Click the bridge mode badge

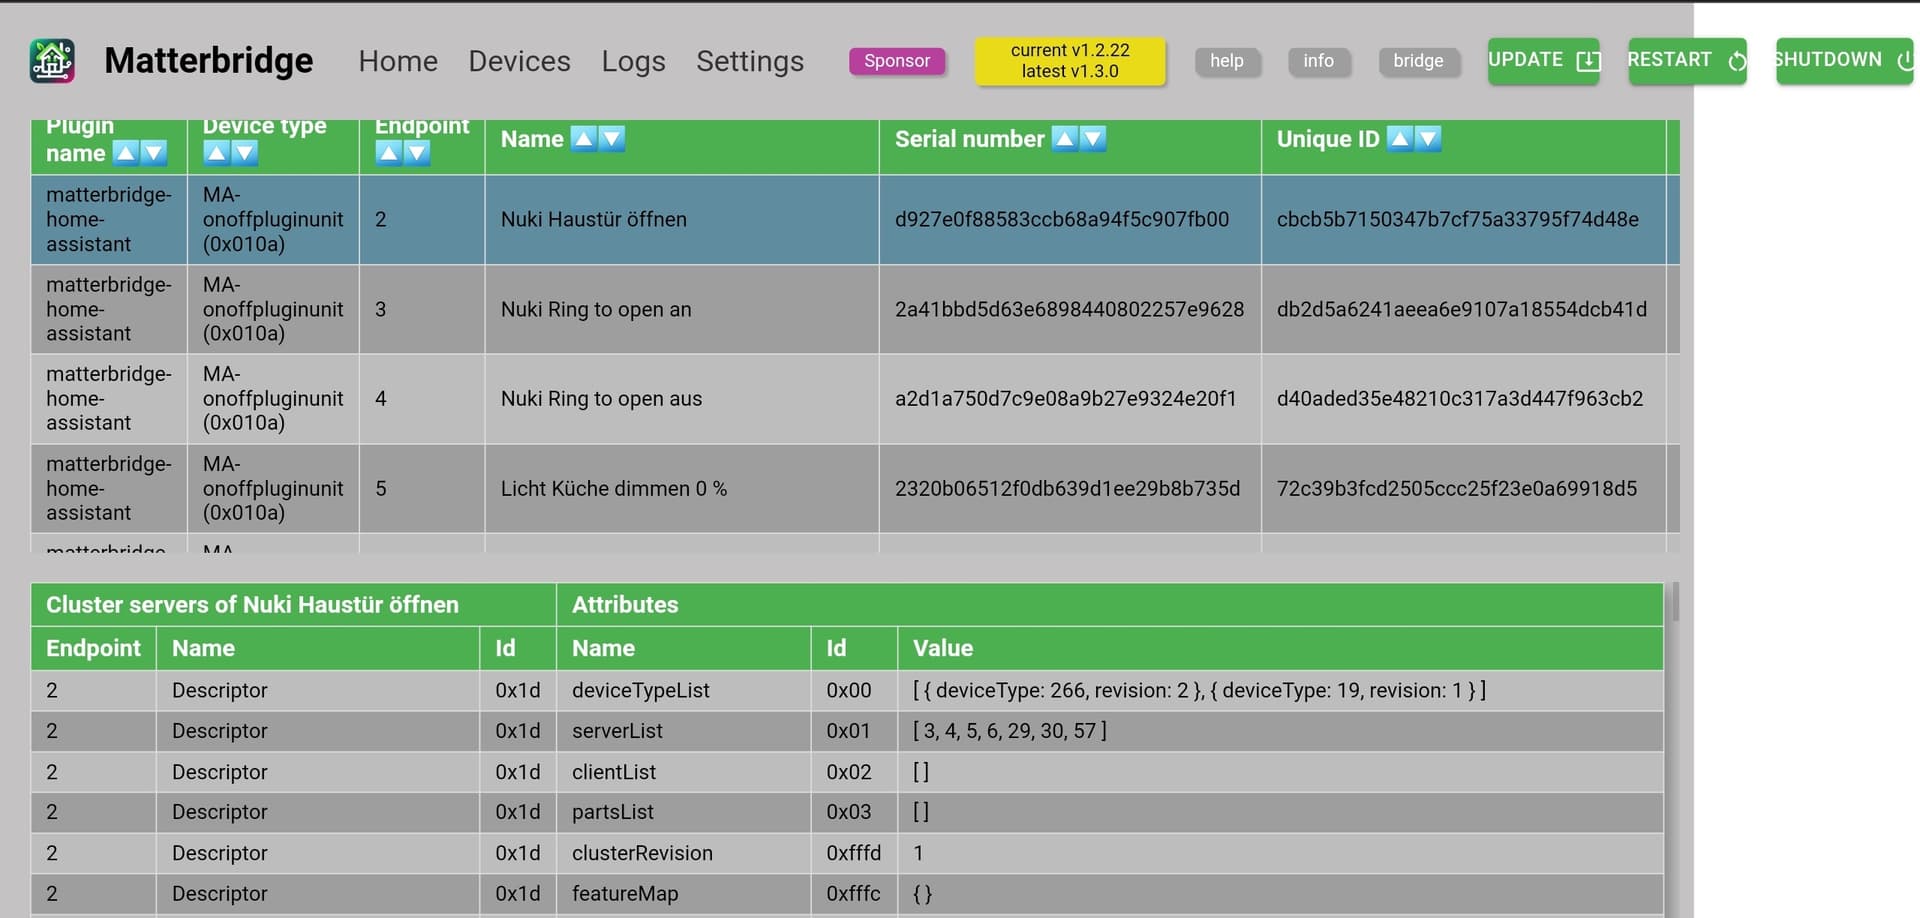click(1418, 61)
